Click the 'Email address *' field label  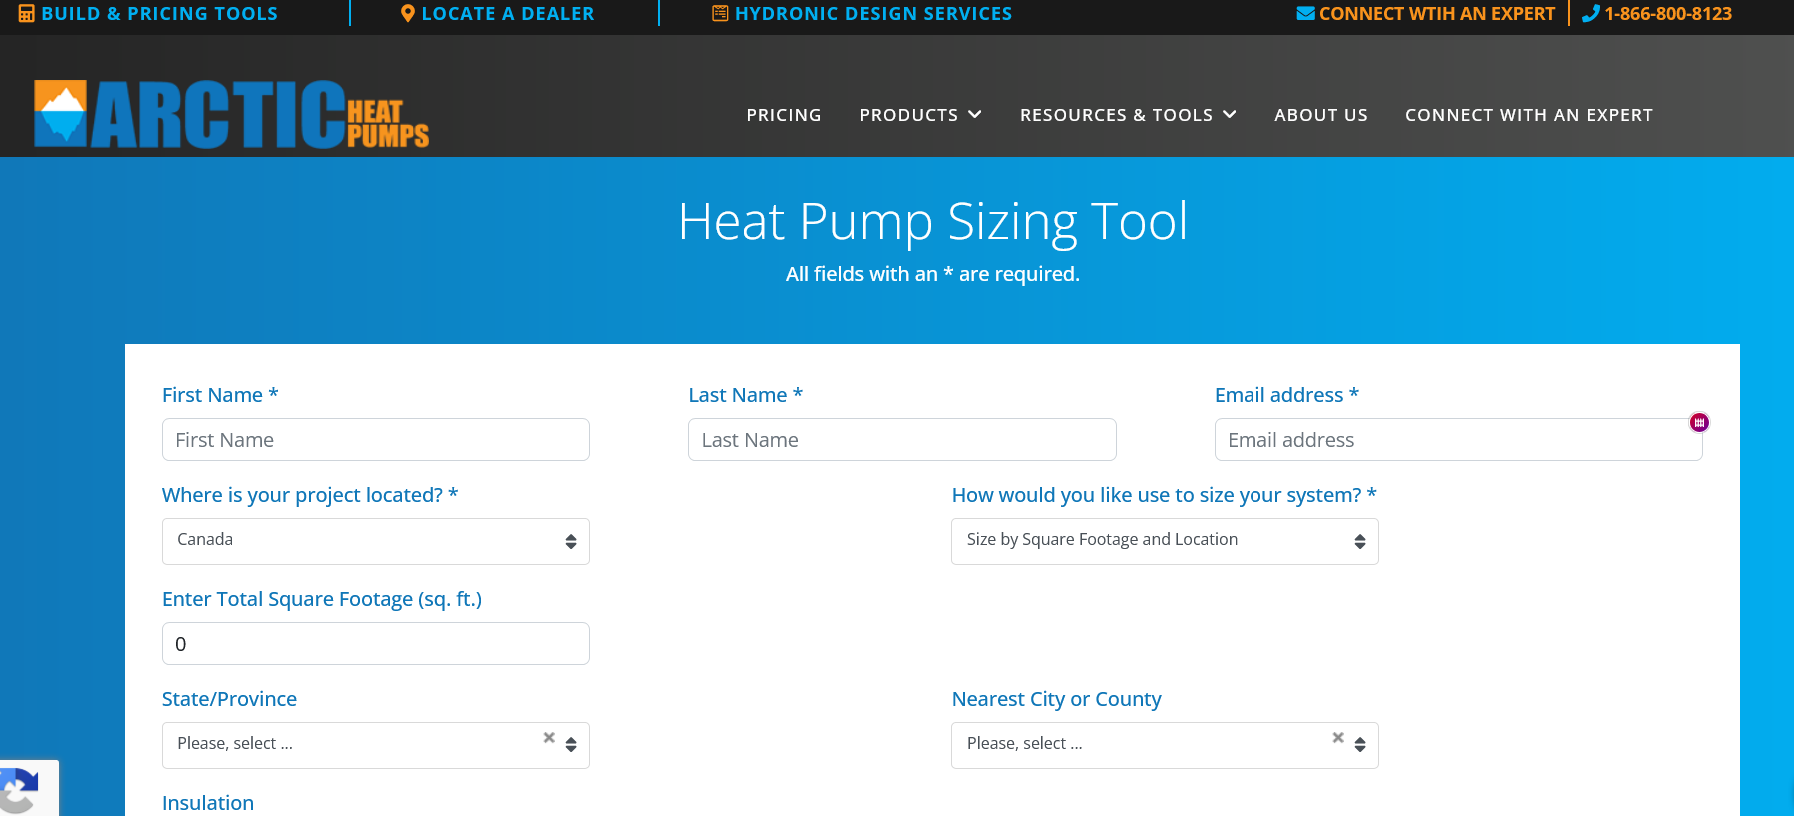(1287, 395)
